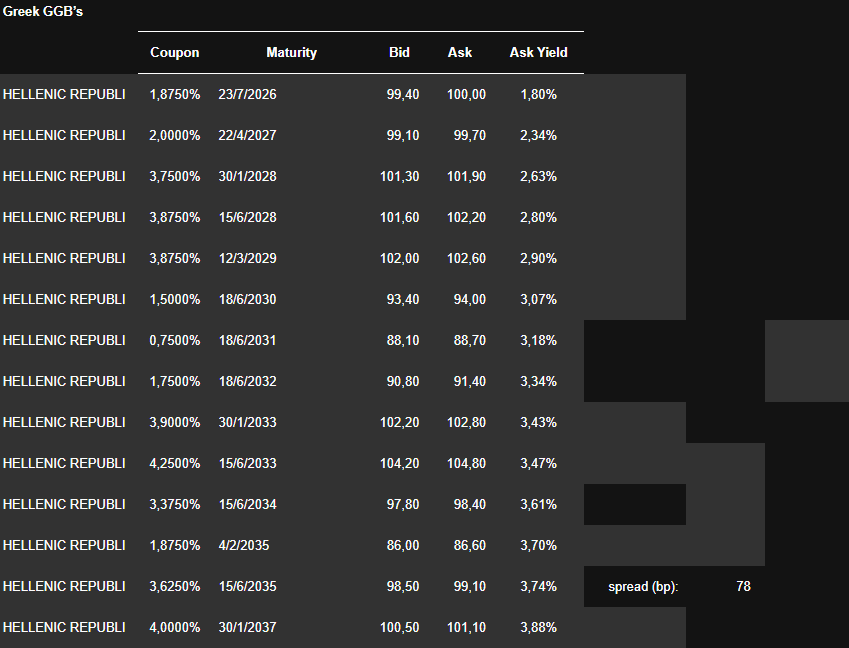Select the 93,40 bid cell

pyautogui.click(x=403, y=299)
